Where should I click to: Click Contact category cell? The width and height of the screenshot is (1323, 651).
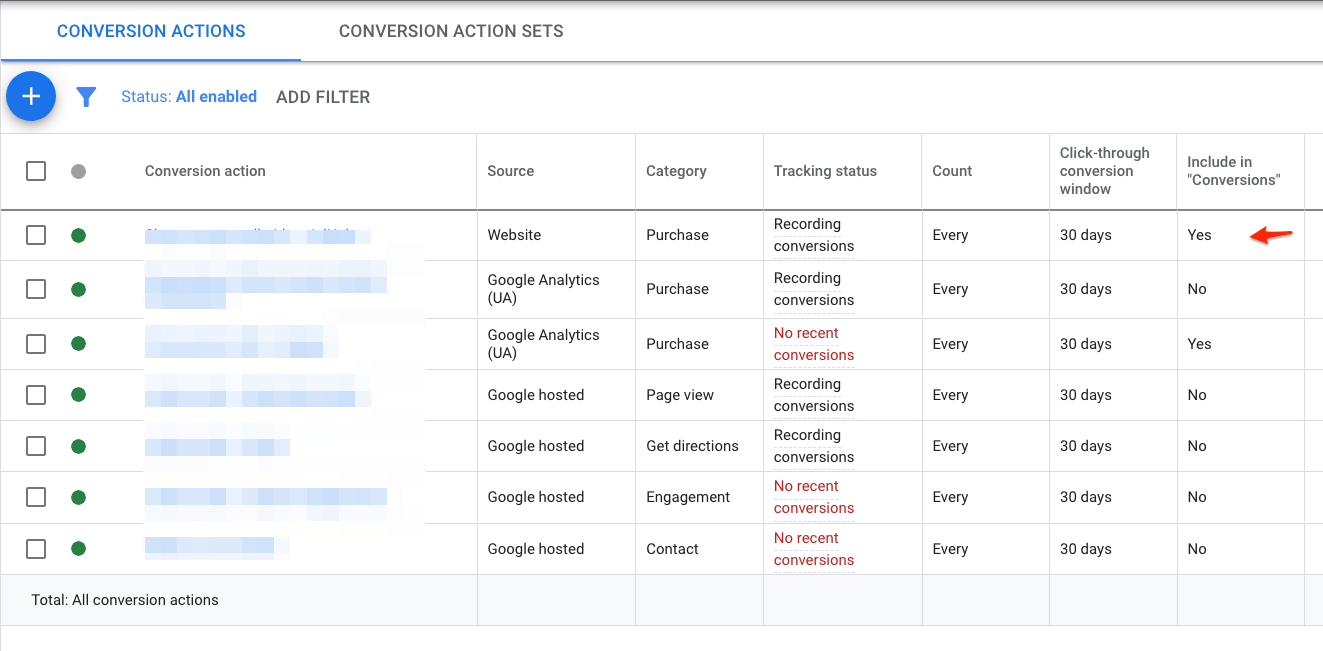click(x=673, y=549)
